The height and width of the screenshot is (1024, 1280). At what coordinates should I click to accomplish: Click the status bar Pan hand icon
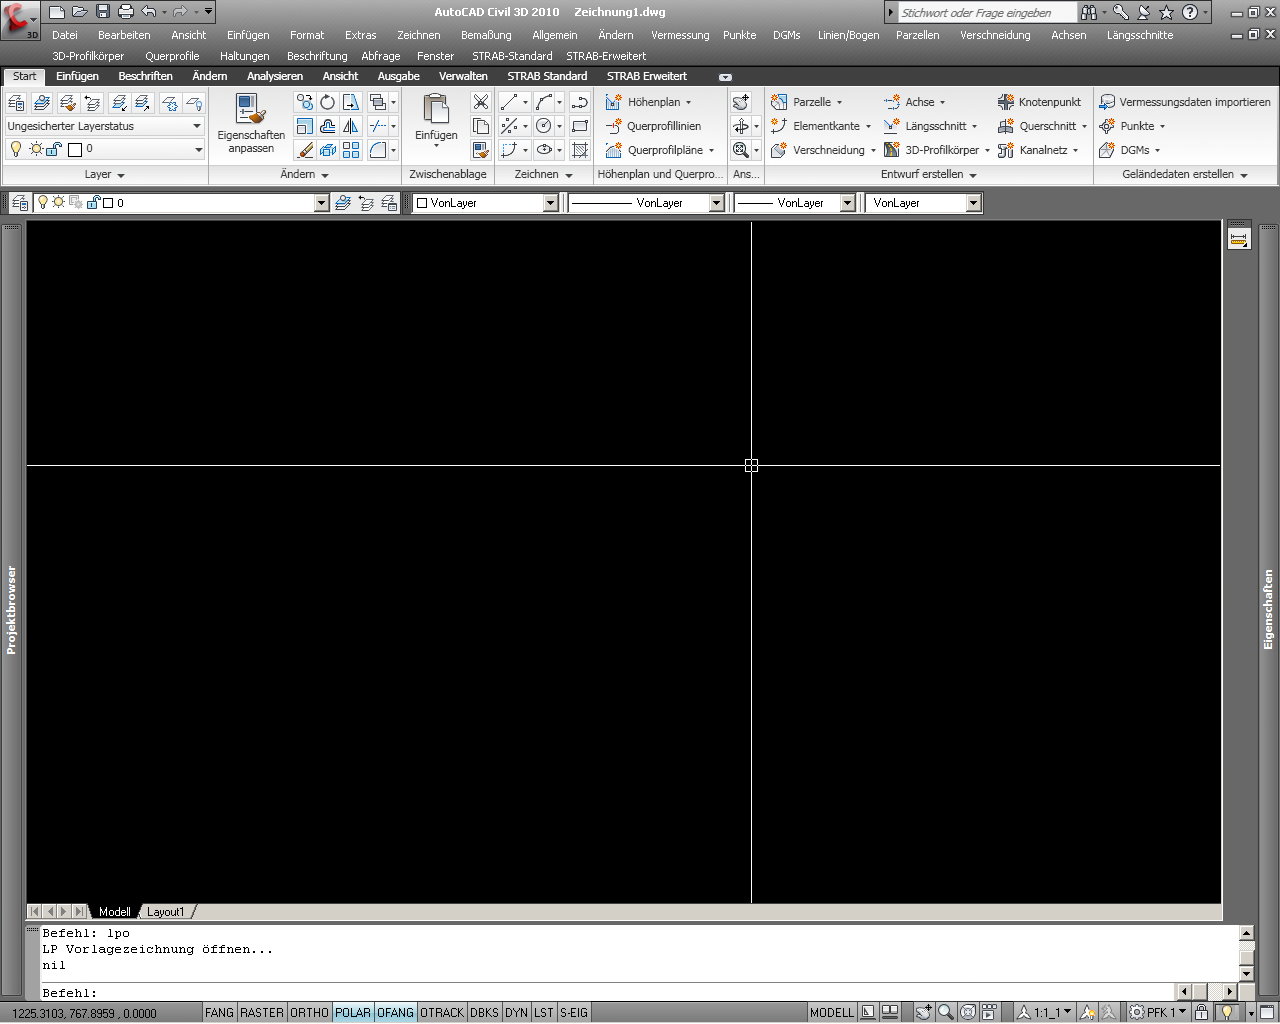pyautogui.click(x=923, y=1012)
